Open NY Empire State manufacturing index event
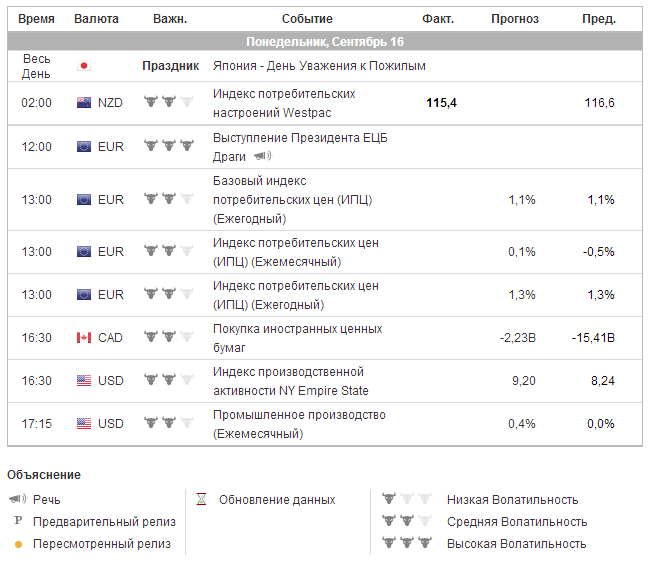 290,381
